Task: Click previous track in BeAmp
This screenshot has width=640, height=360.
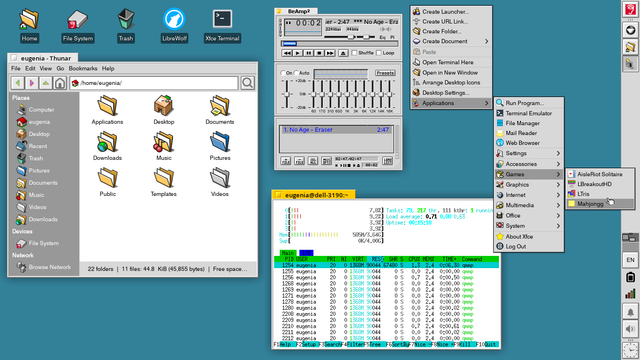Action: pyautogui.click(x=287, y=53)
